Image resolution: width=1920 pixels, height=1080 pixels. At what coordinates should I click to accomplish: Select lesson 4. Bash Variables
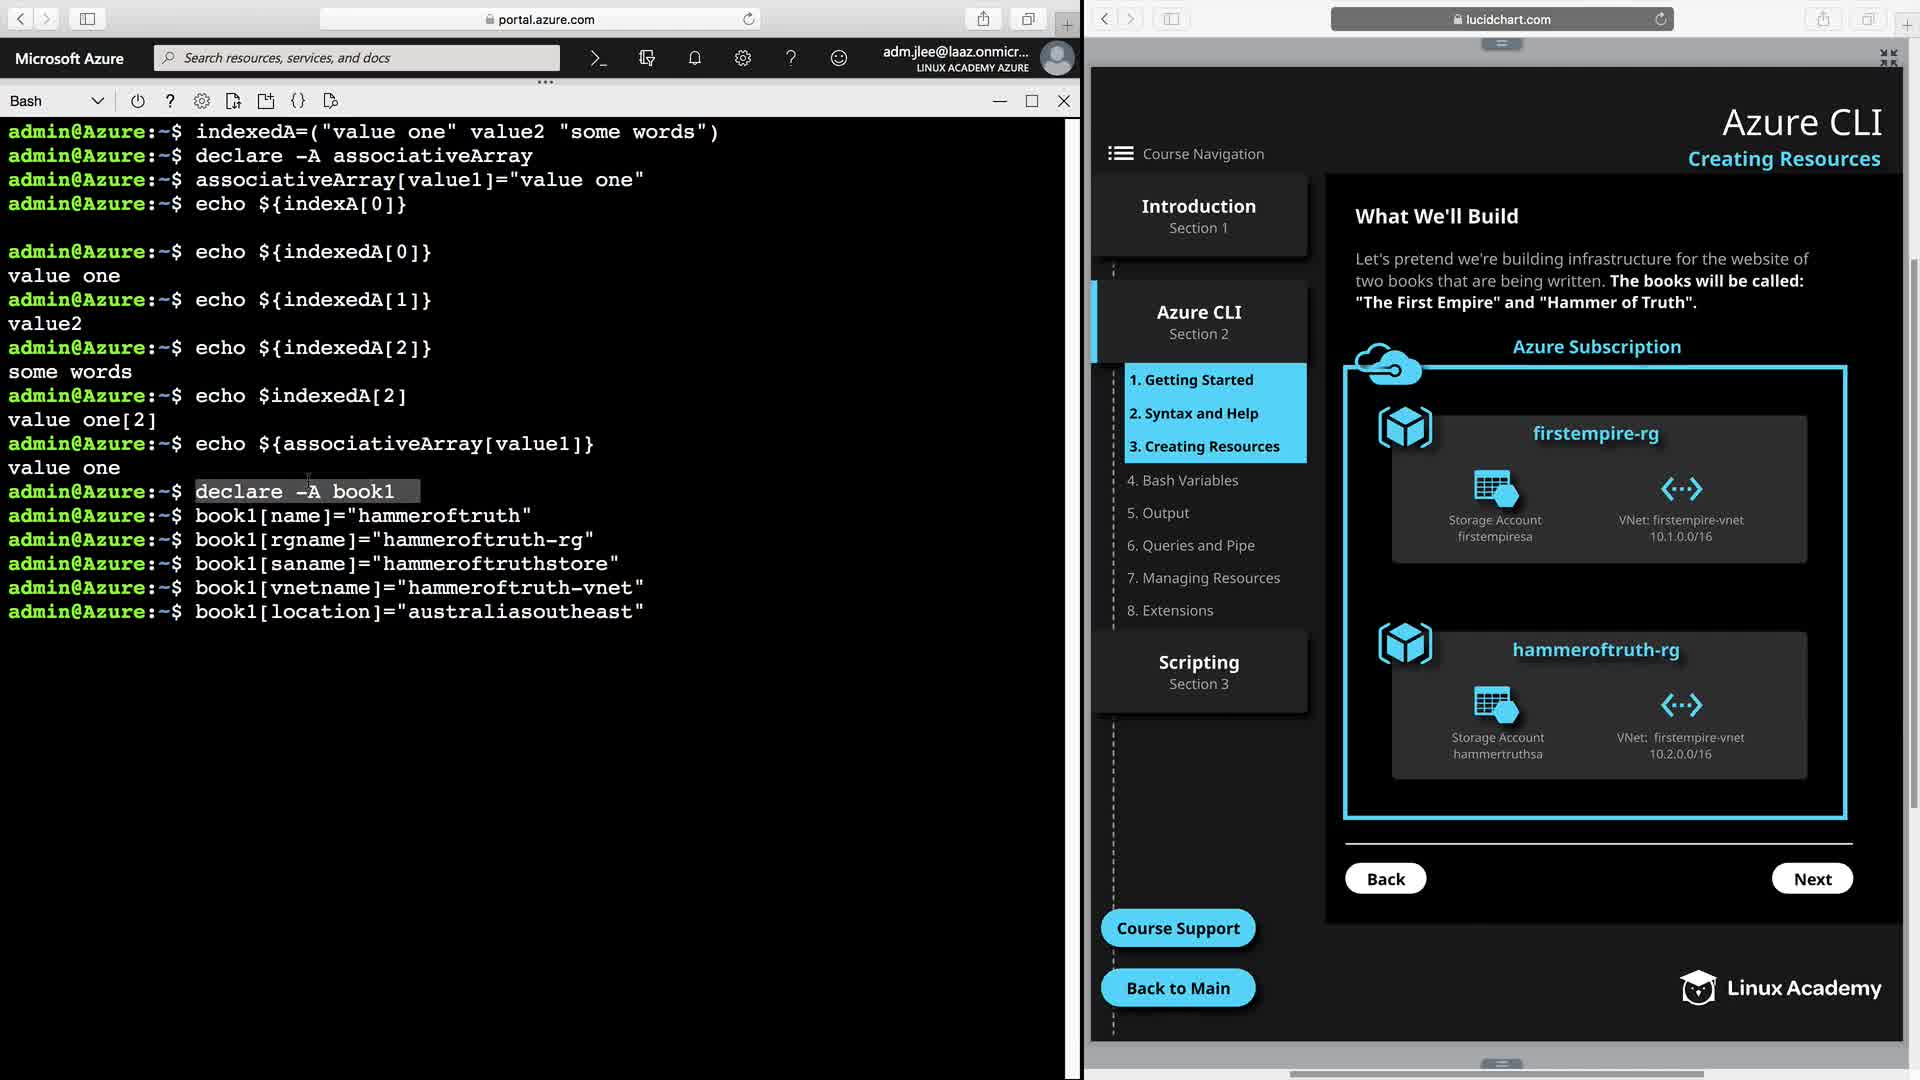tap(1182, 480)
